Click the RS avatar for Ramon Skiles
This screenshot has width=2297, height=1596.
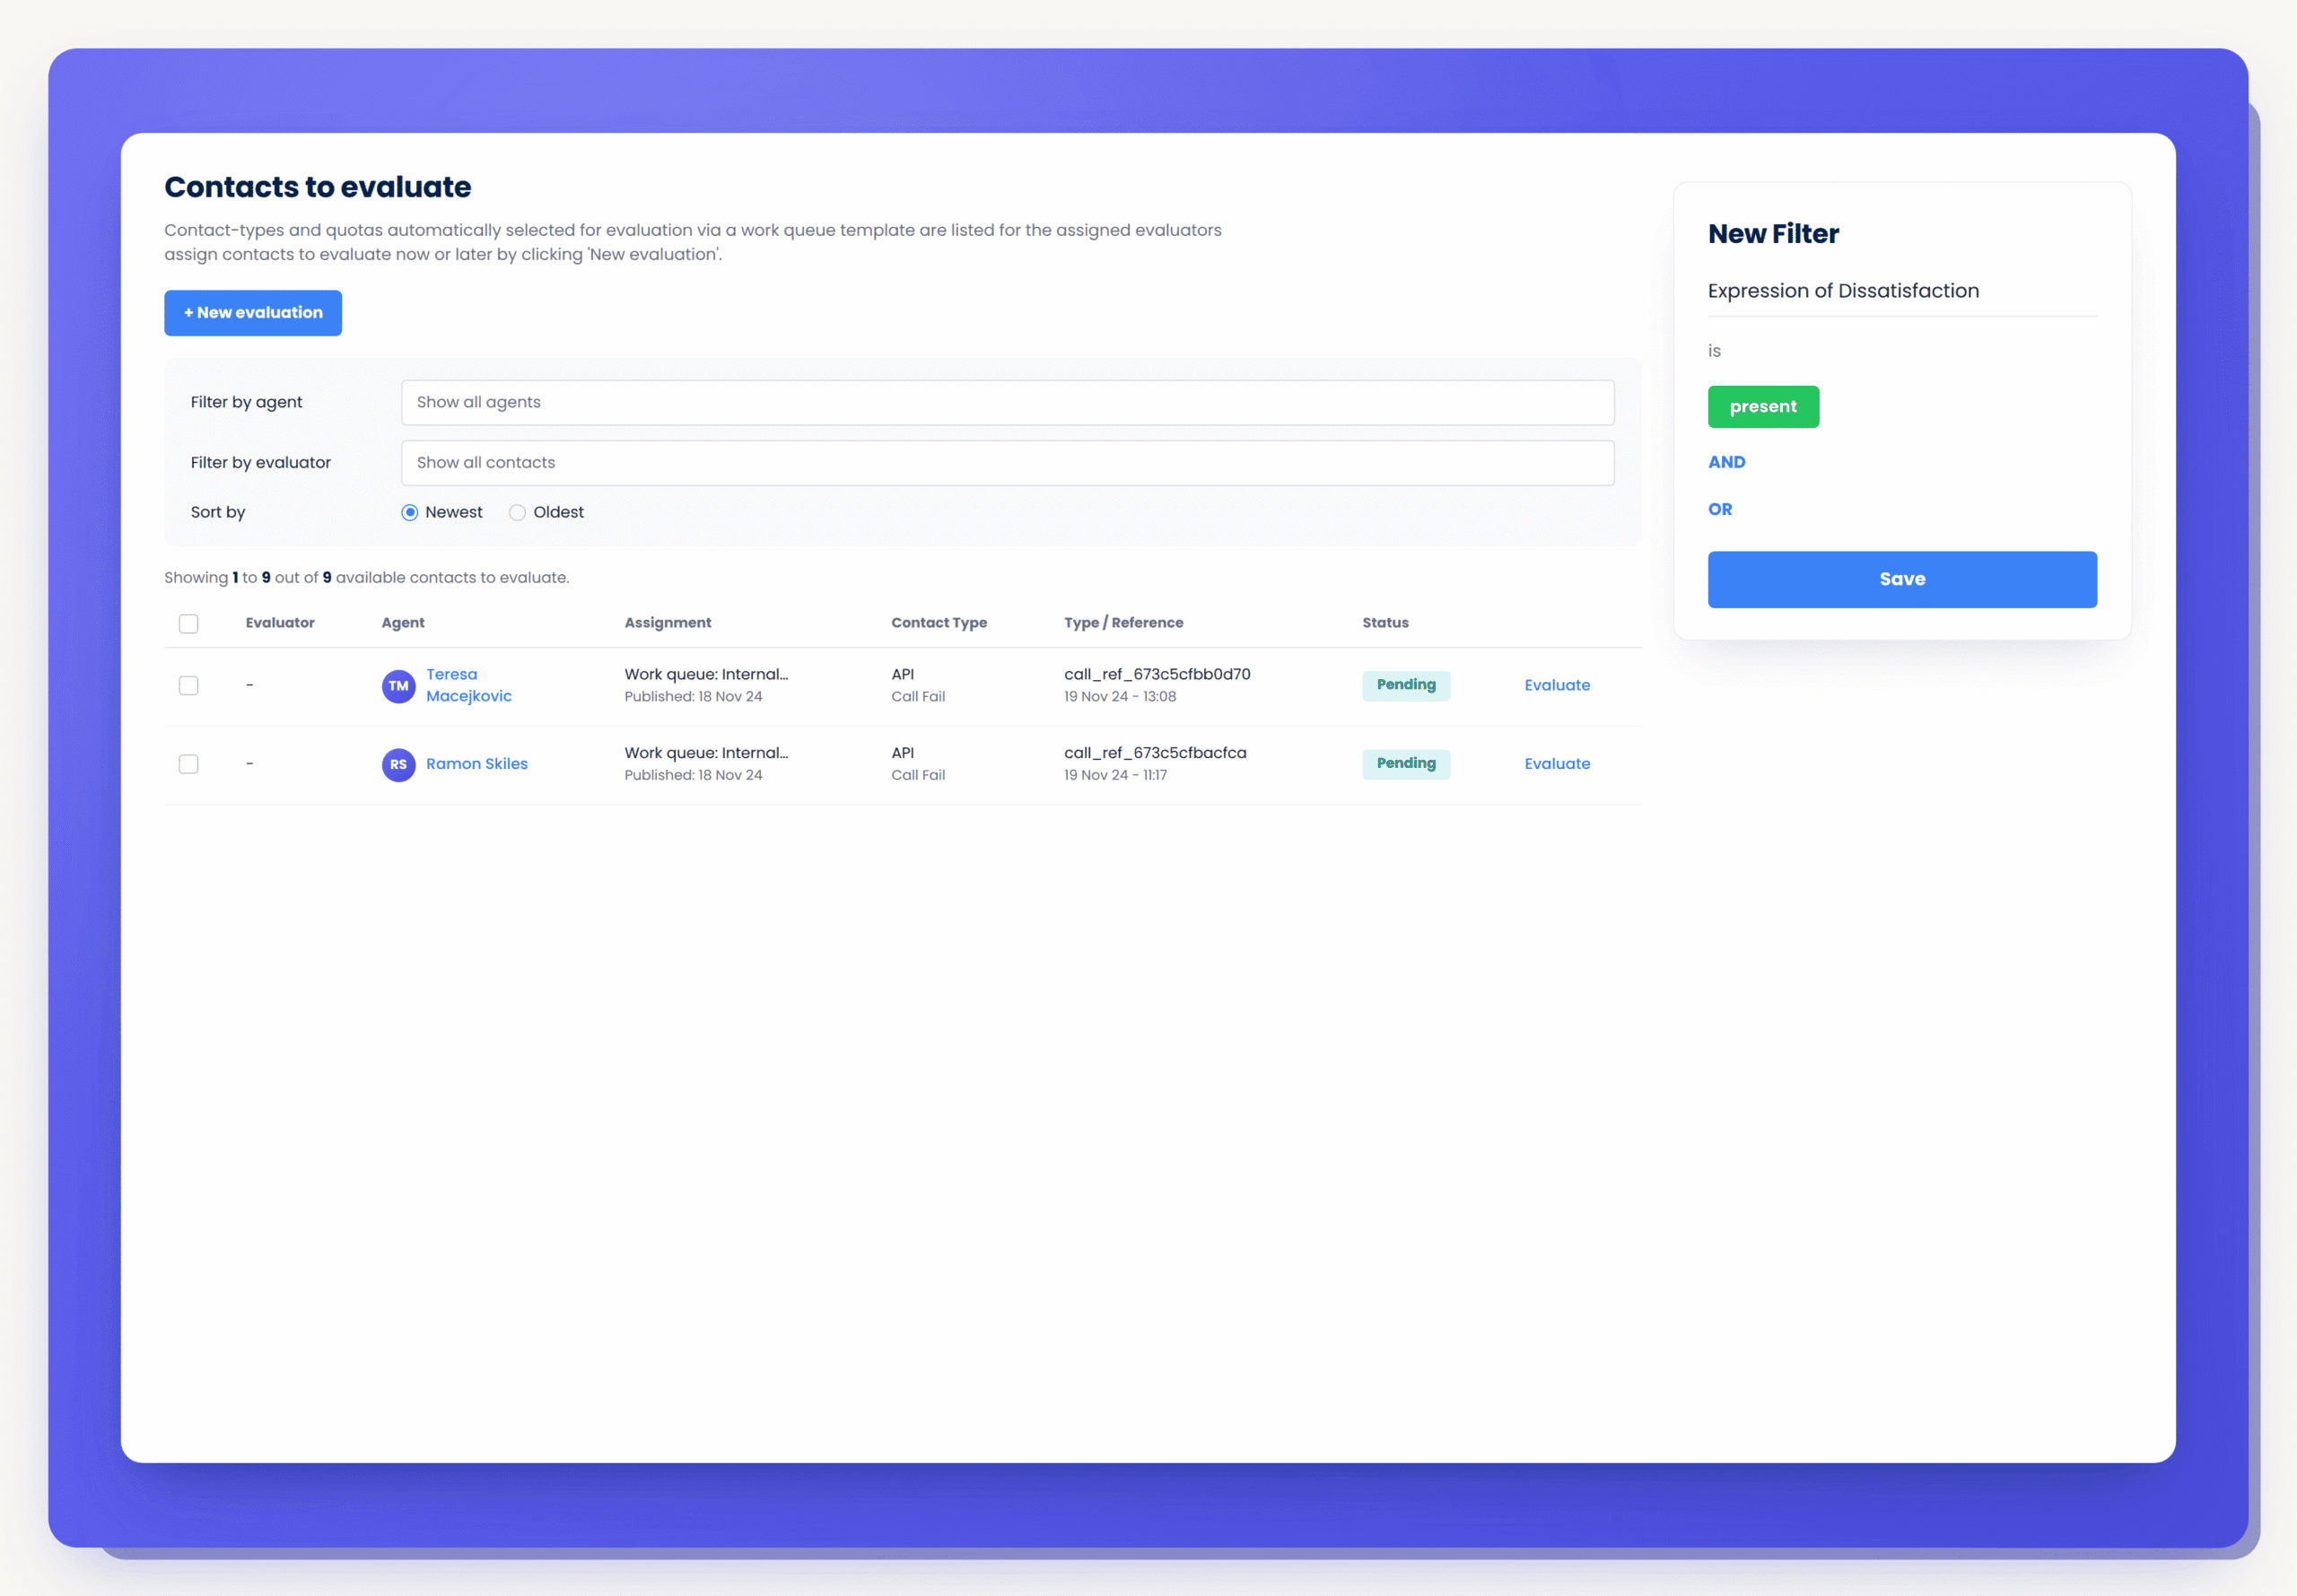[x=398, y=764]
